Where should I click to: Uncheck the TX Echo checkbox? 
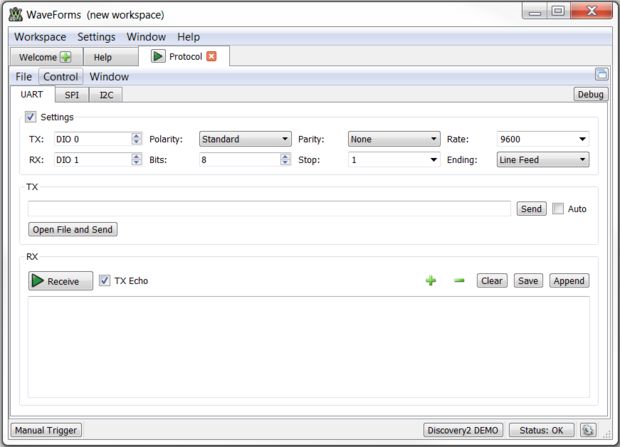(104, 280)
